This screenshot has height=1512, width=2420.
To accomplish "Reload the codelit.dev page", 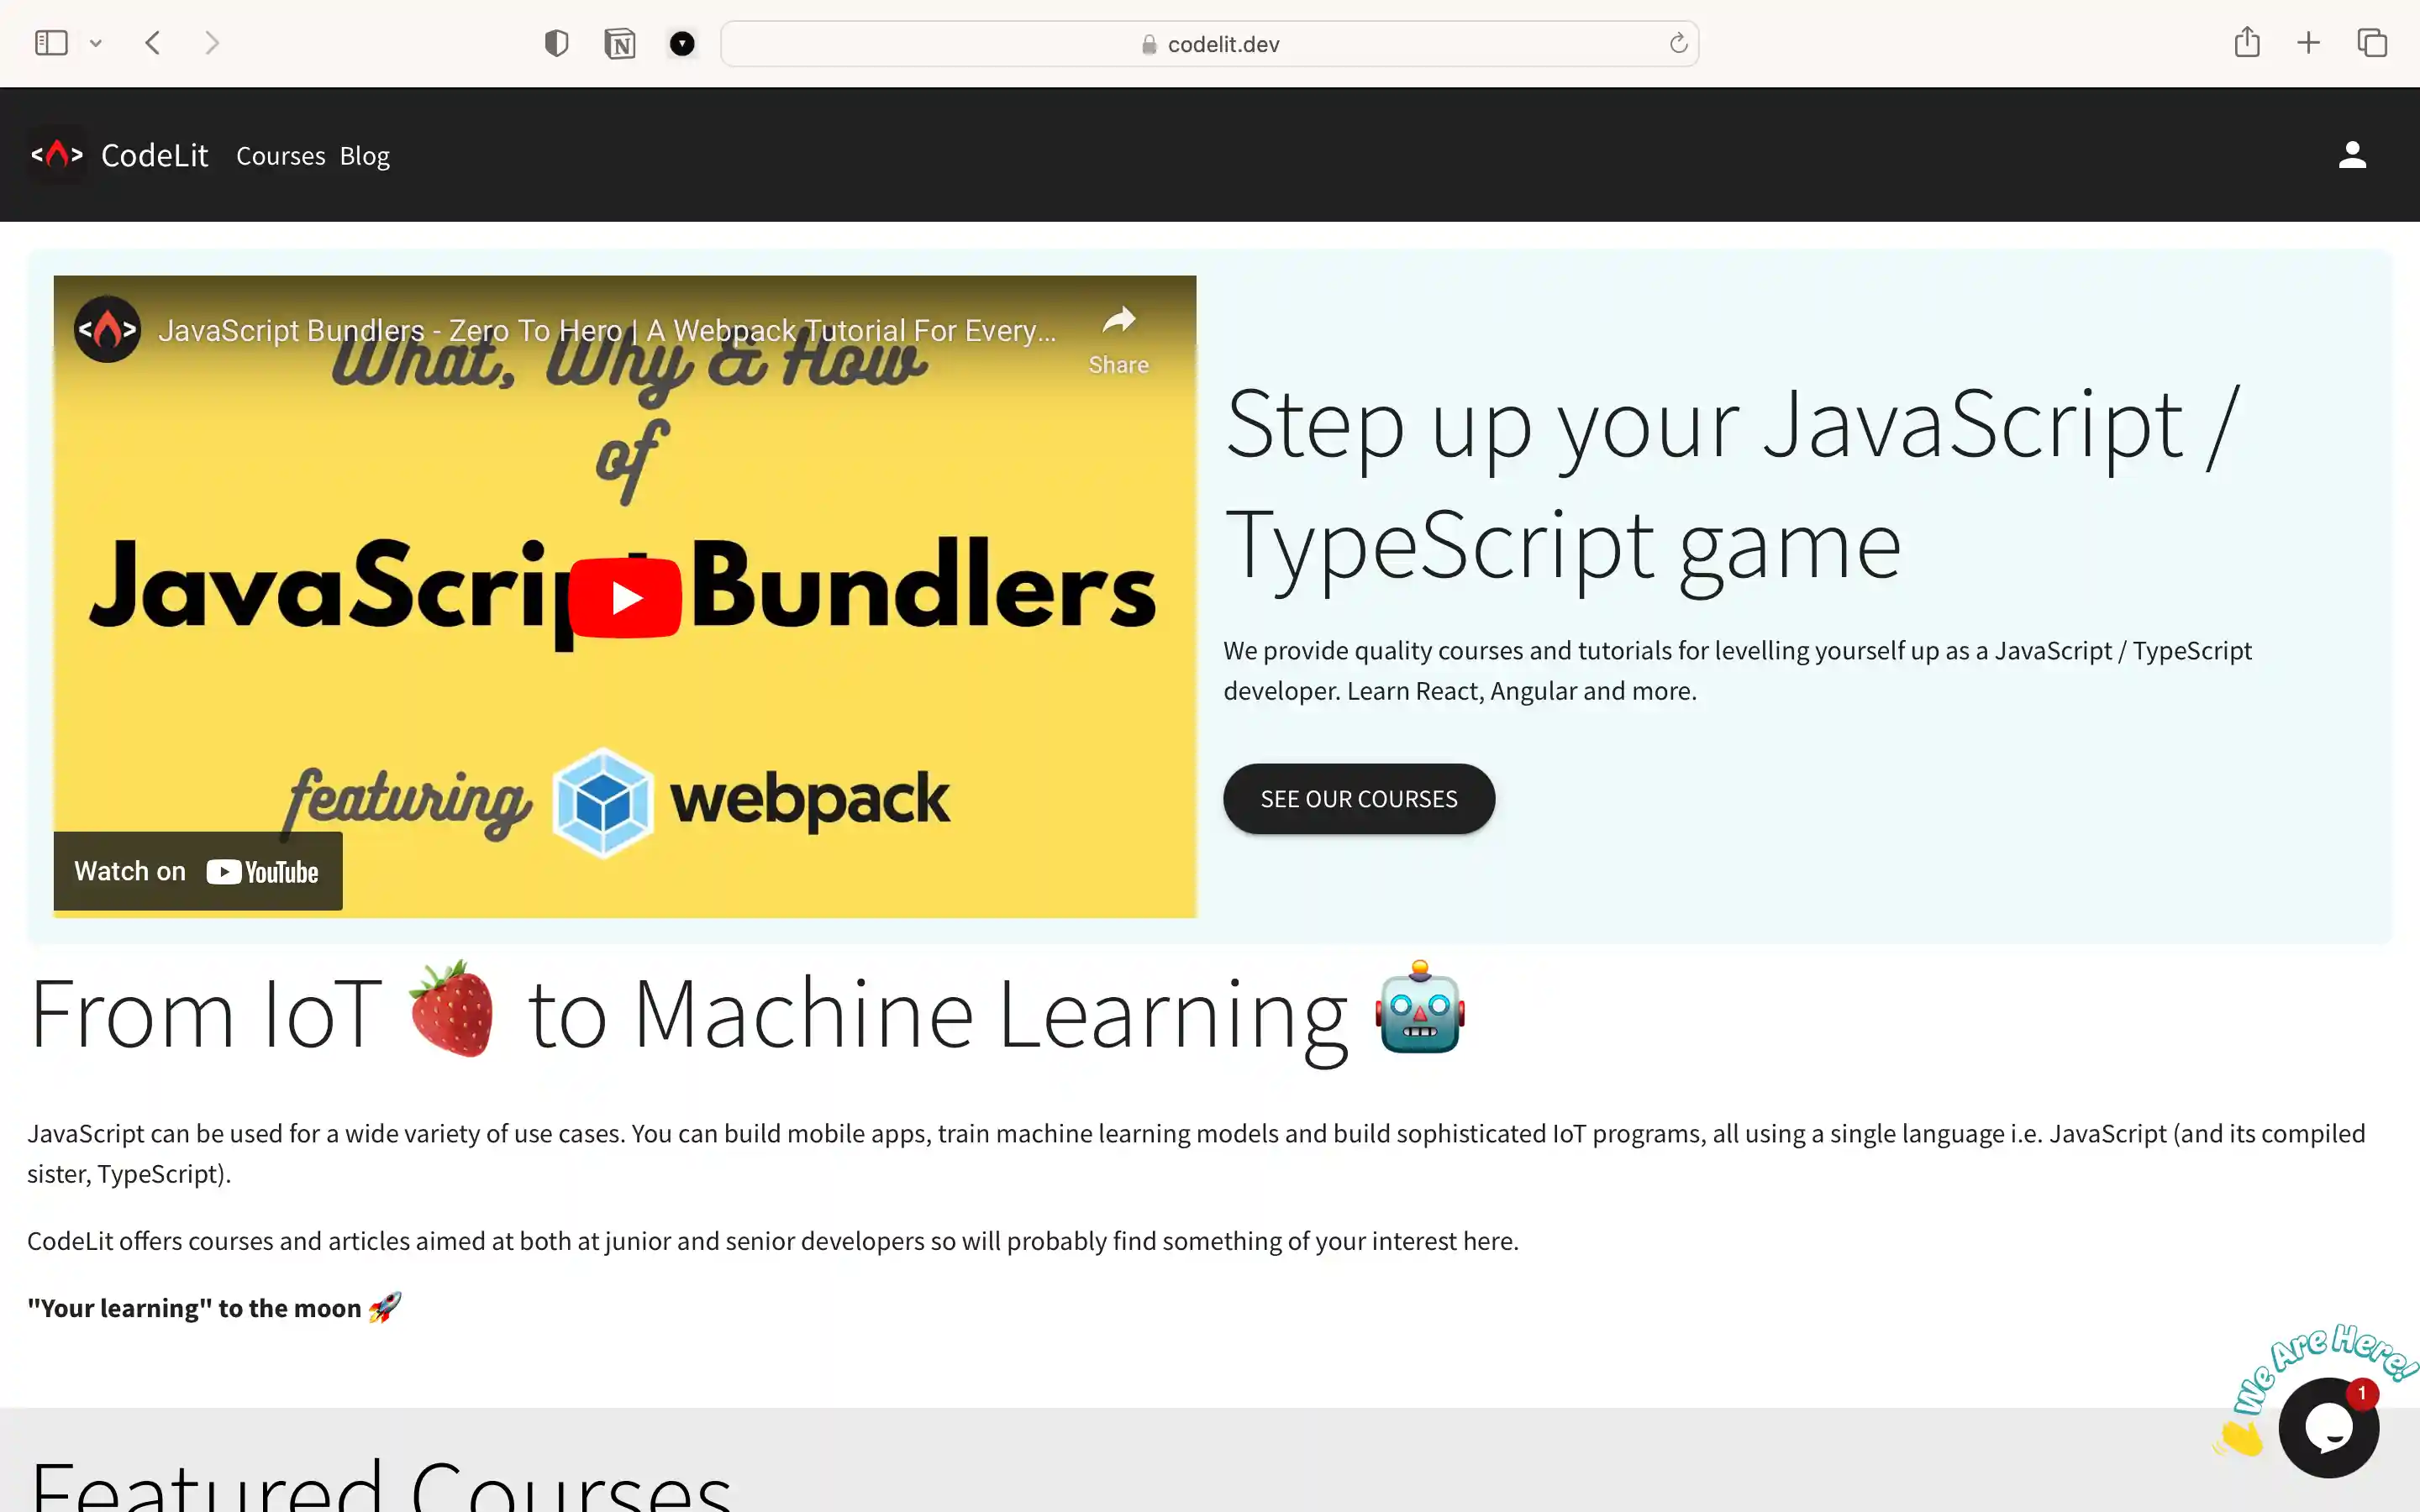I will click(1677, 43).
